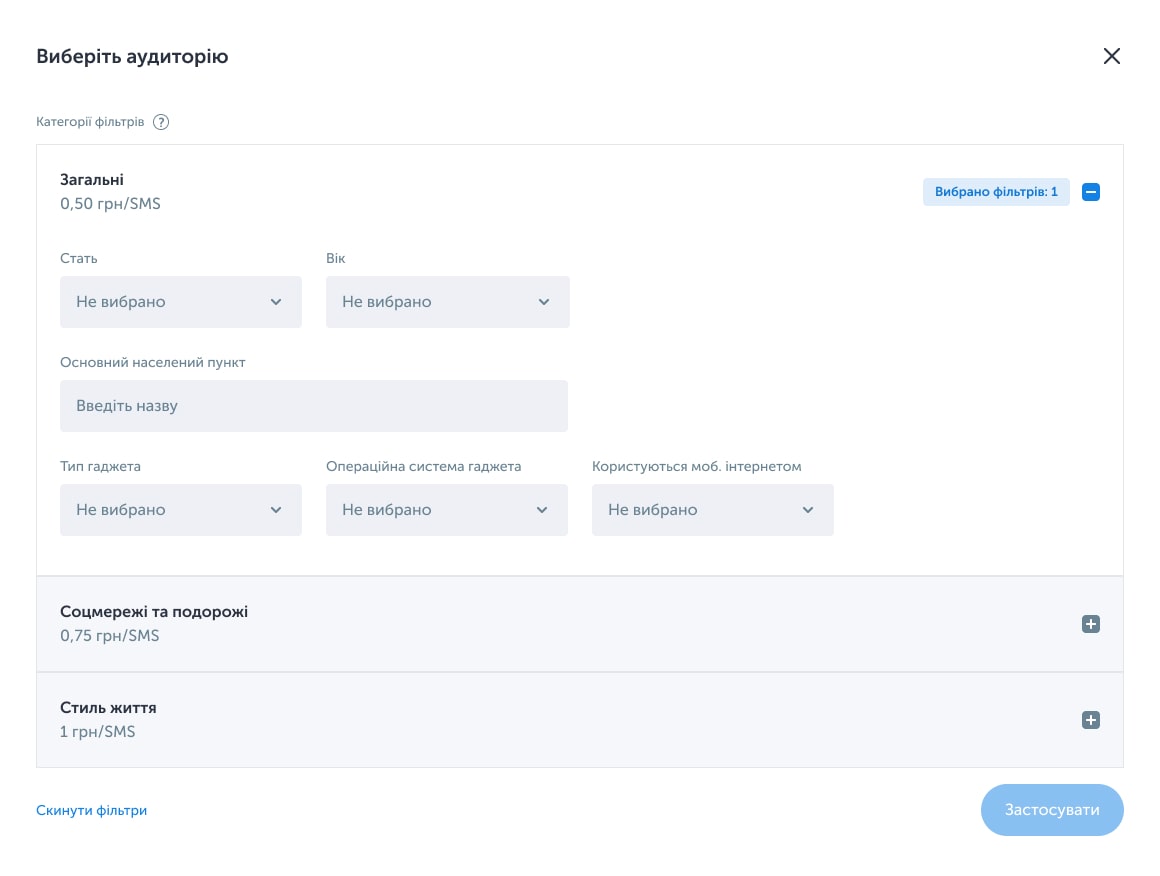Close the audience selection dialog
This screenshot has height=876, width=1160.
click(x=1111, y=56)
